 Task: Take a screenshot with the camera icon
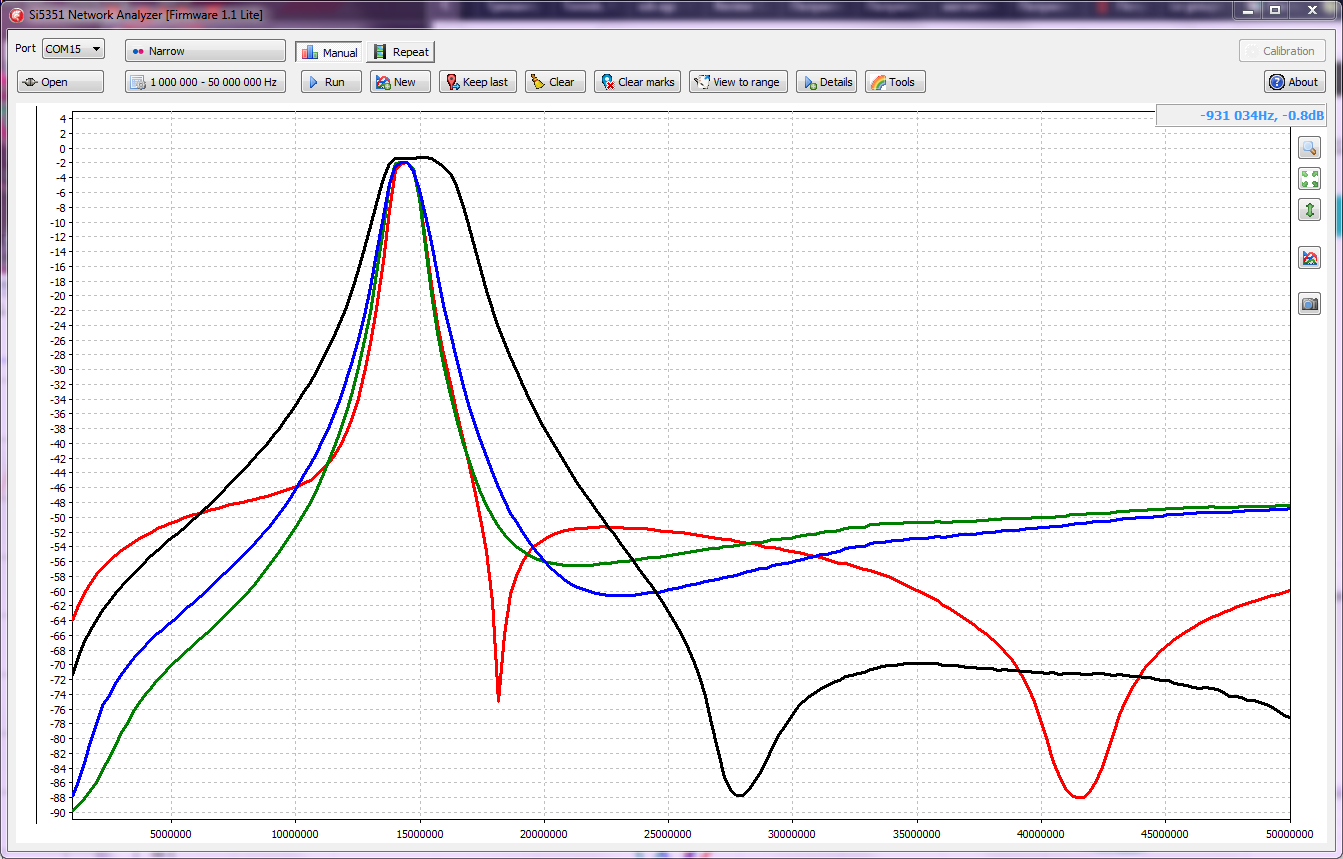click(1309, 303)
